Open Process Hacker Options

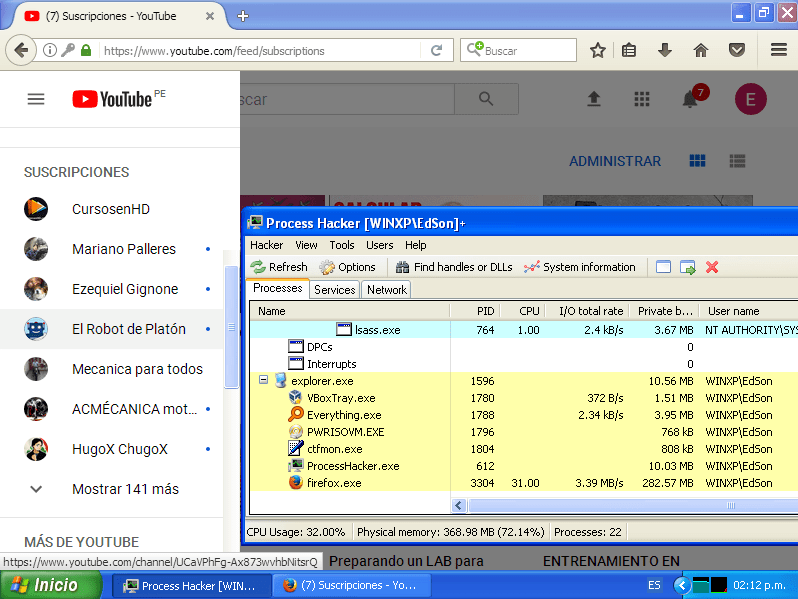(347, 267)
